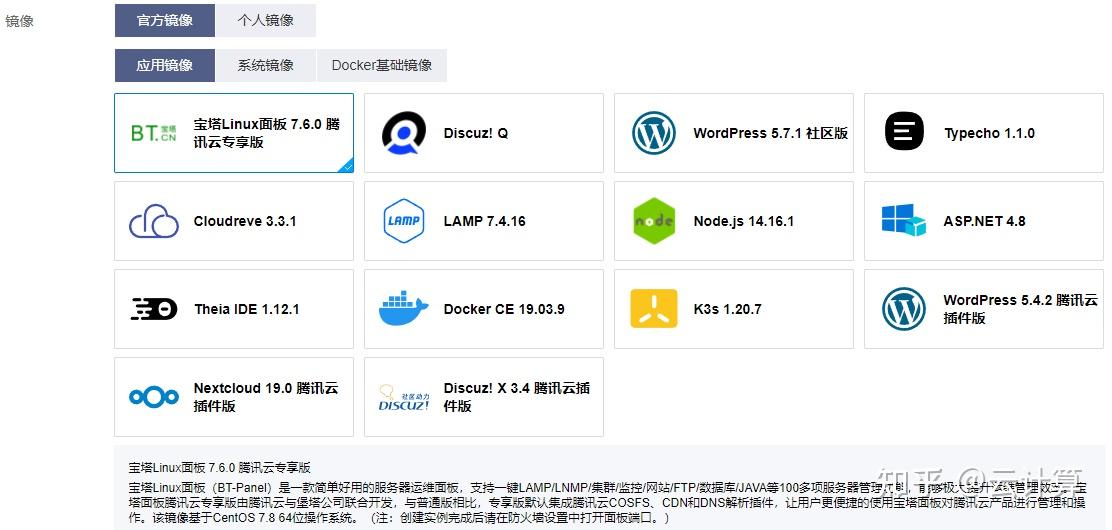This screenshot has height=530, width=1112.
Task: Switch to the 个人镜像 tab
Action: (265, 20)
